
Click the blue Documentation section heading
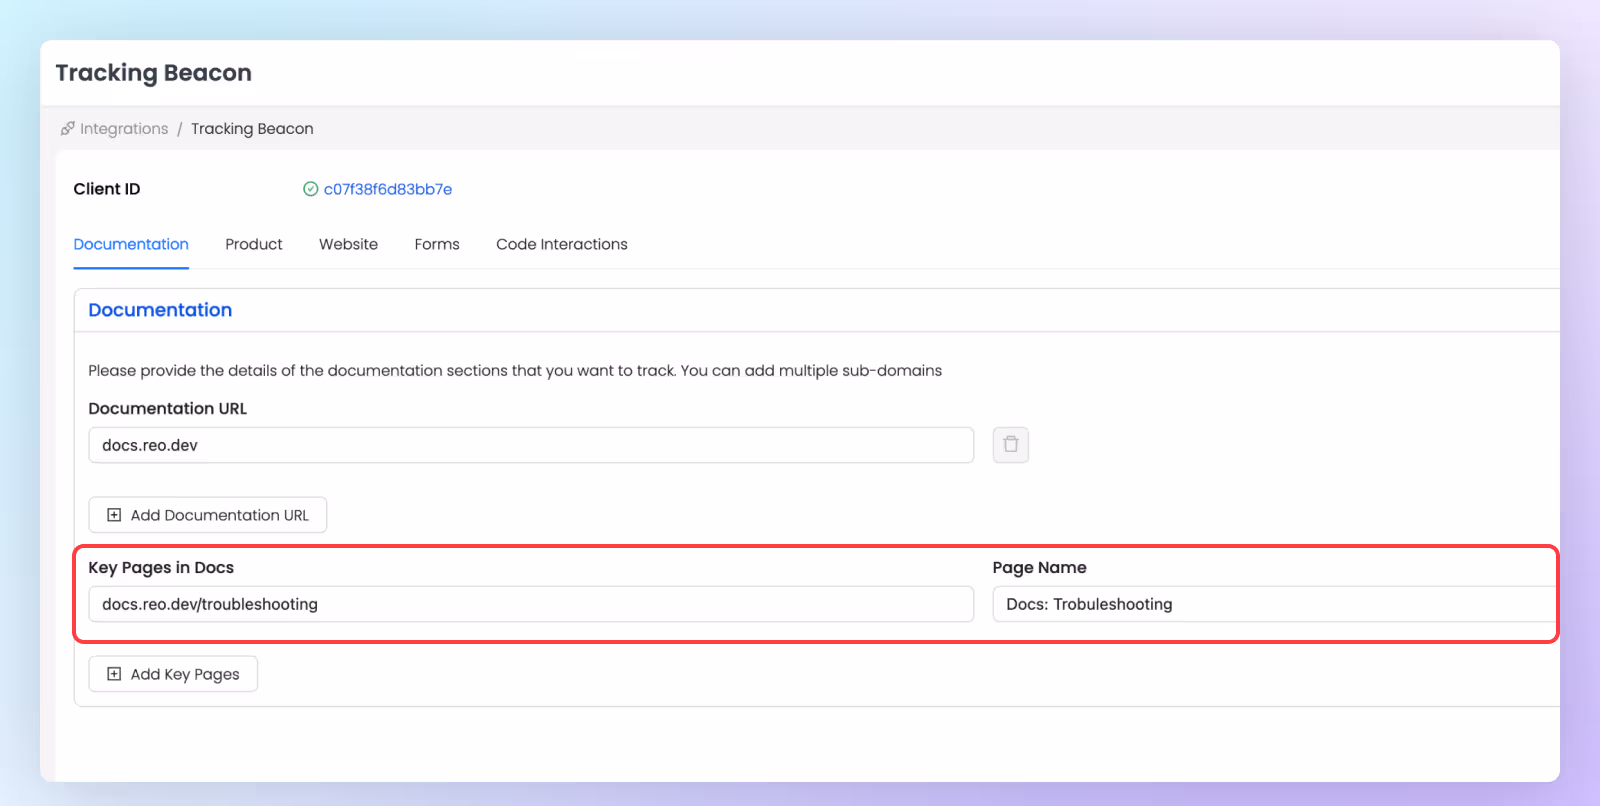[160, 310]
